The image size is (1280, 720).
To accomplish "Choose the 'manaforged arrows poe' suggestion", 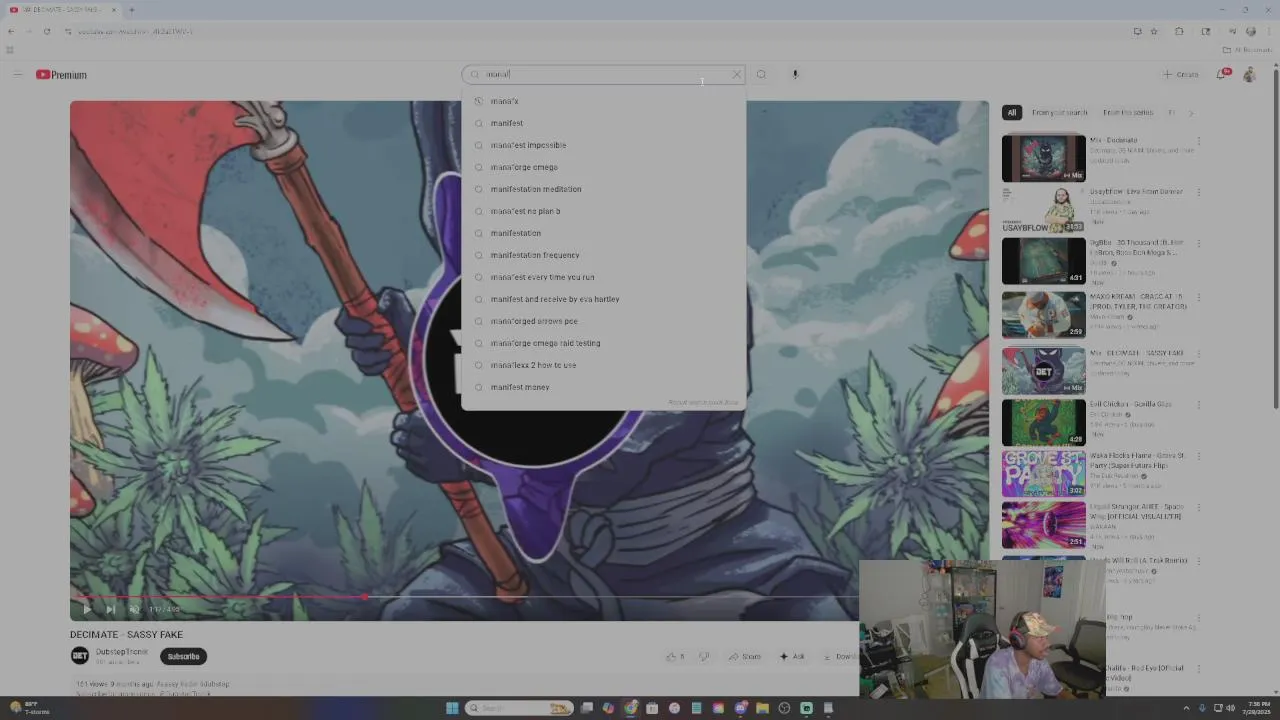I will [603, 321].
